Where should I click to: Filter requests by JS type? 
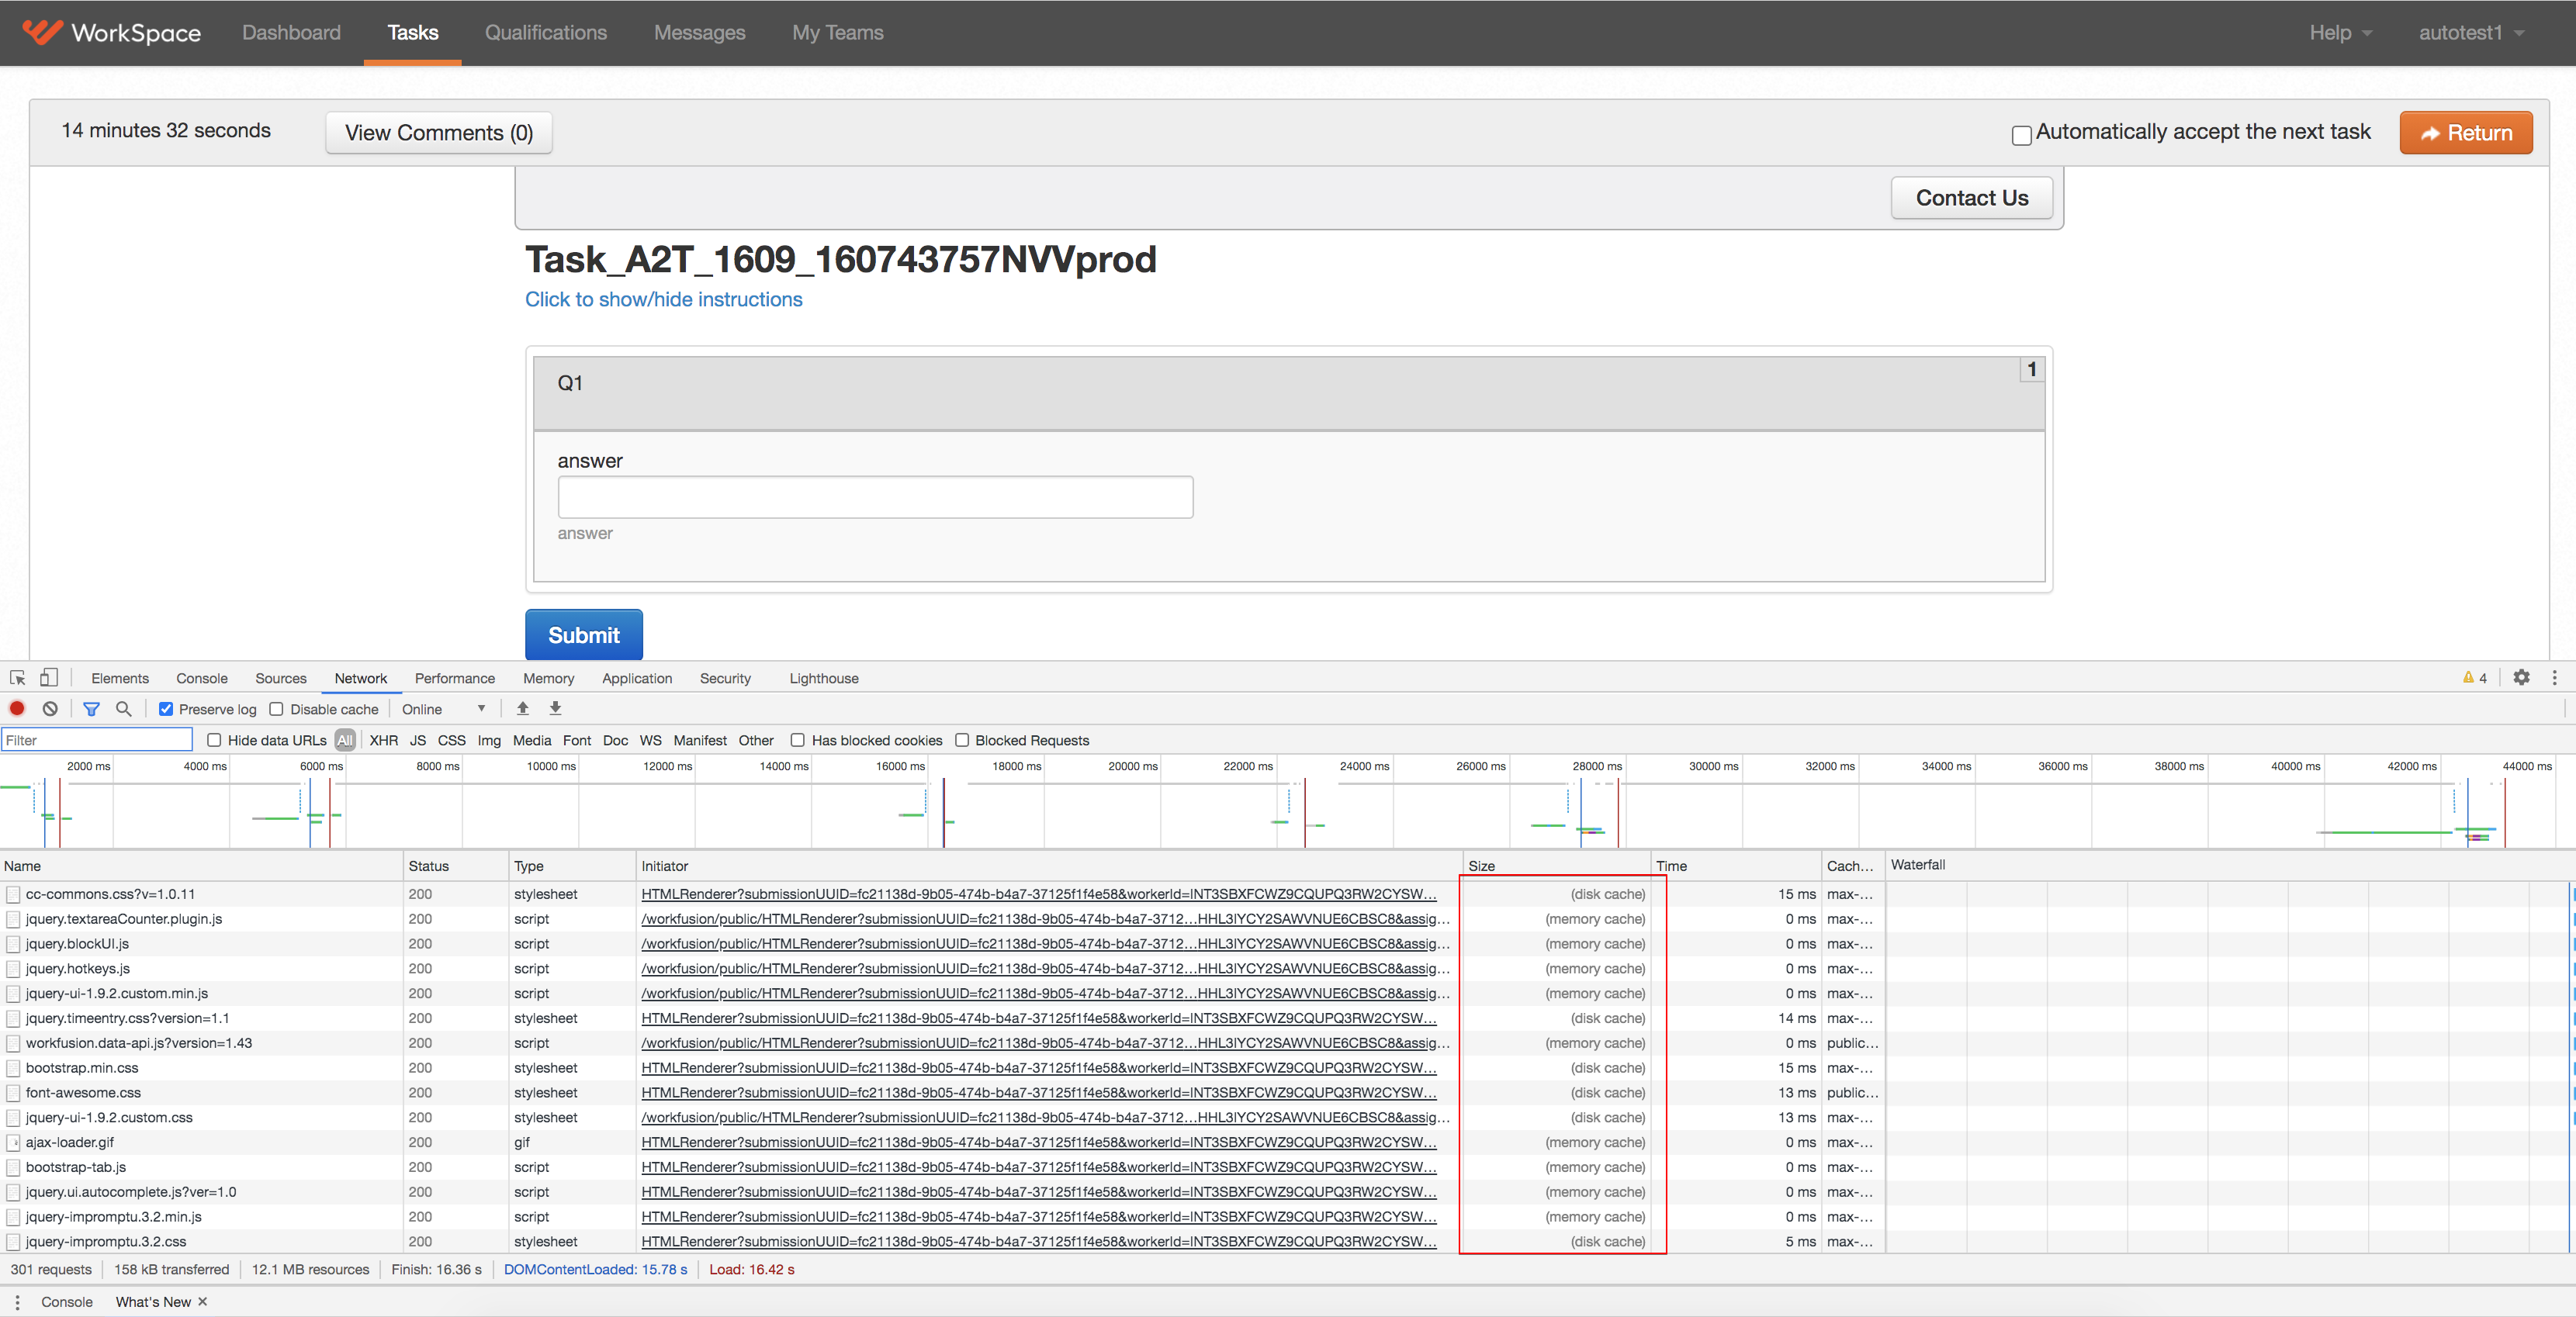coord(417,740)
